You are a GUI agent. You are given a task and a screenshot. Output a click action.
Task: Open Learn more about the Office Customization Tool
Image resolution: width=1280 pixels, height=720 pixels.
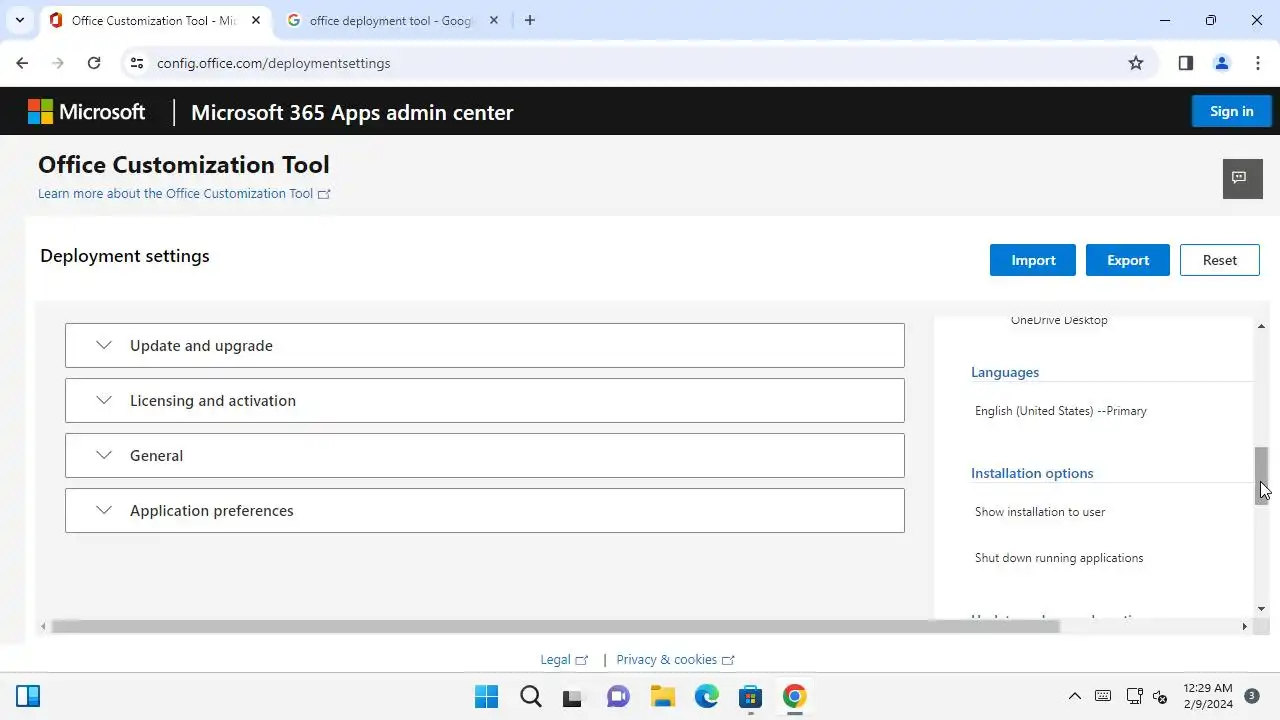pyautogui.click(x=184, y=193)
